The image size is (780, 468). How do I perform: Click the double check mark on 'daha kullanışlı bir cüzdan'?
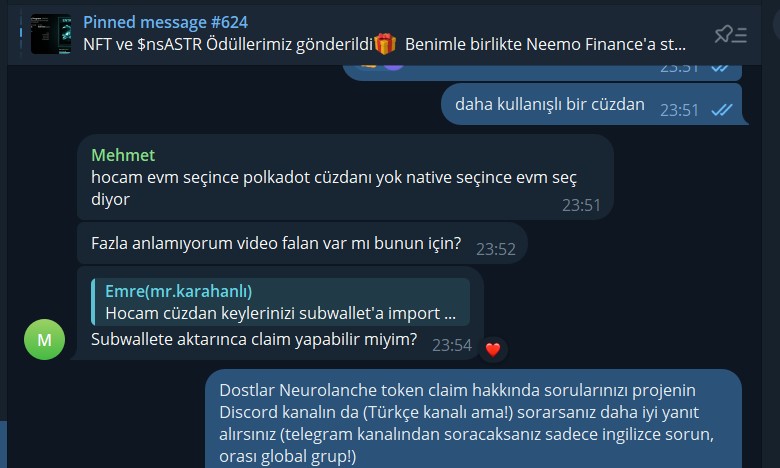tap(722, 109)
